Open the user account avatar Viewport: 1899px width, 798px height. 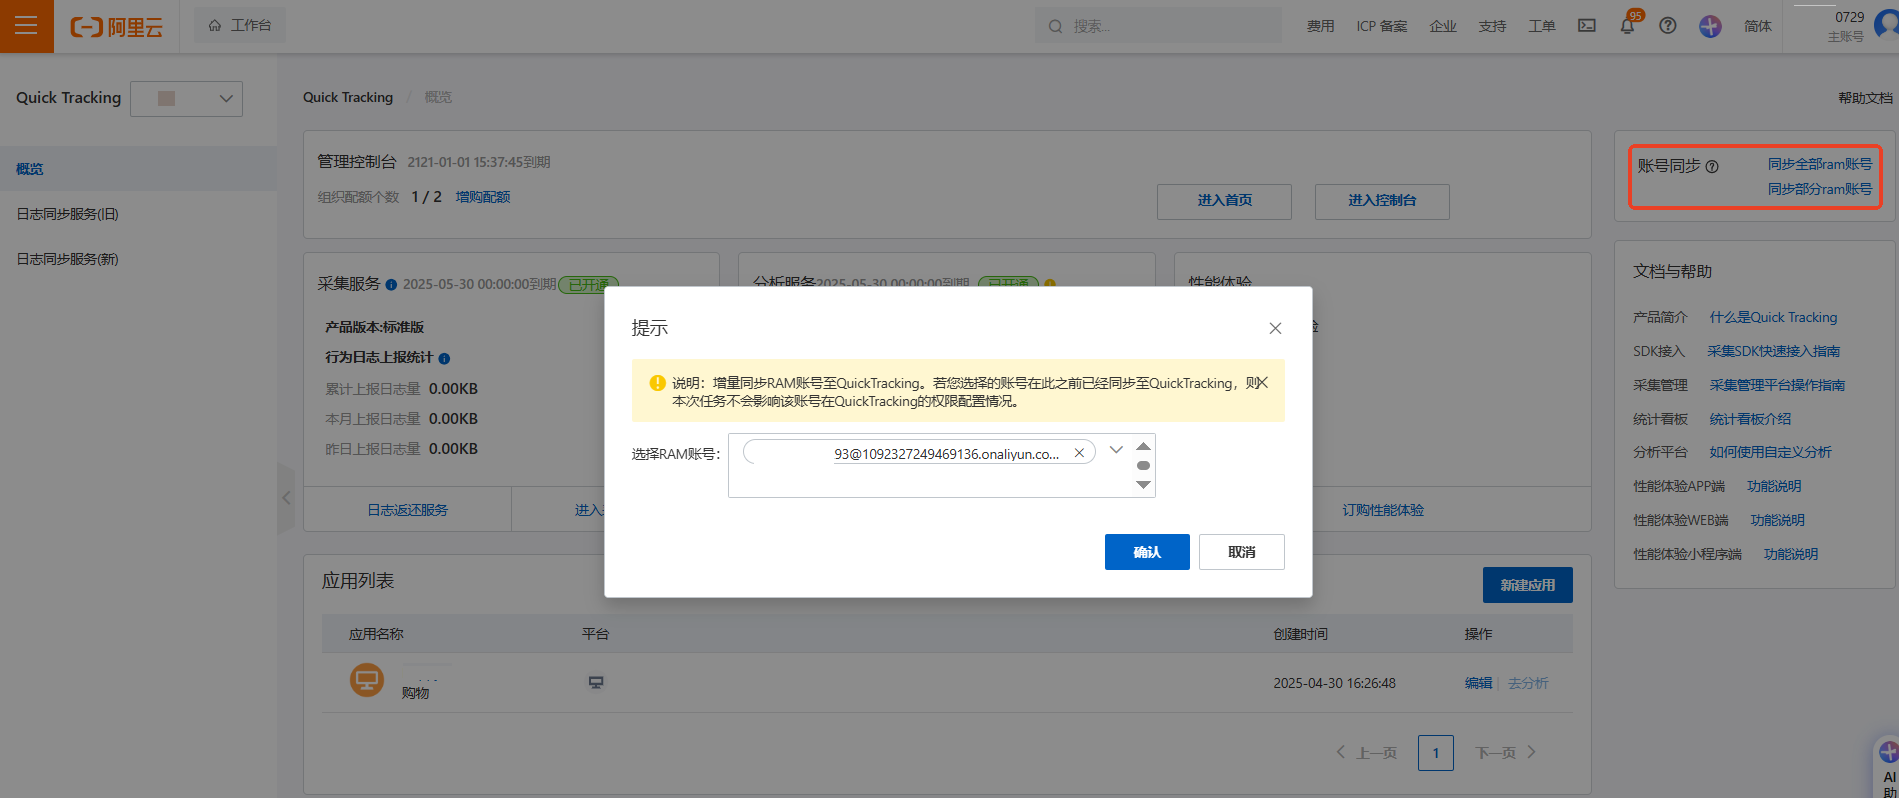[x=1887, y=24]
